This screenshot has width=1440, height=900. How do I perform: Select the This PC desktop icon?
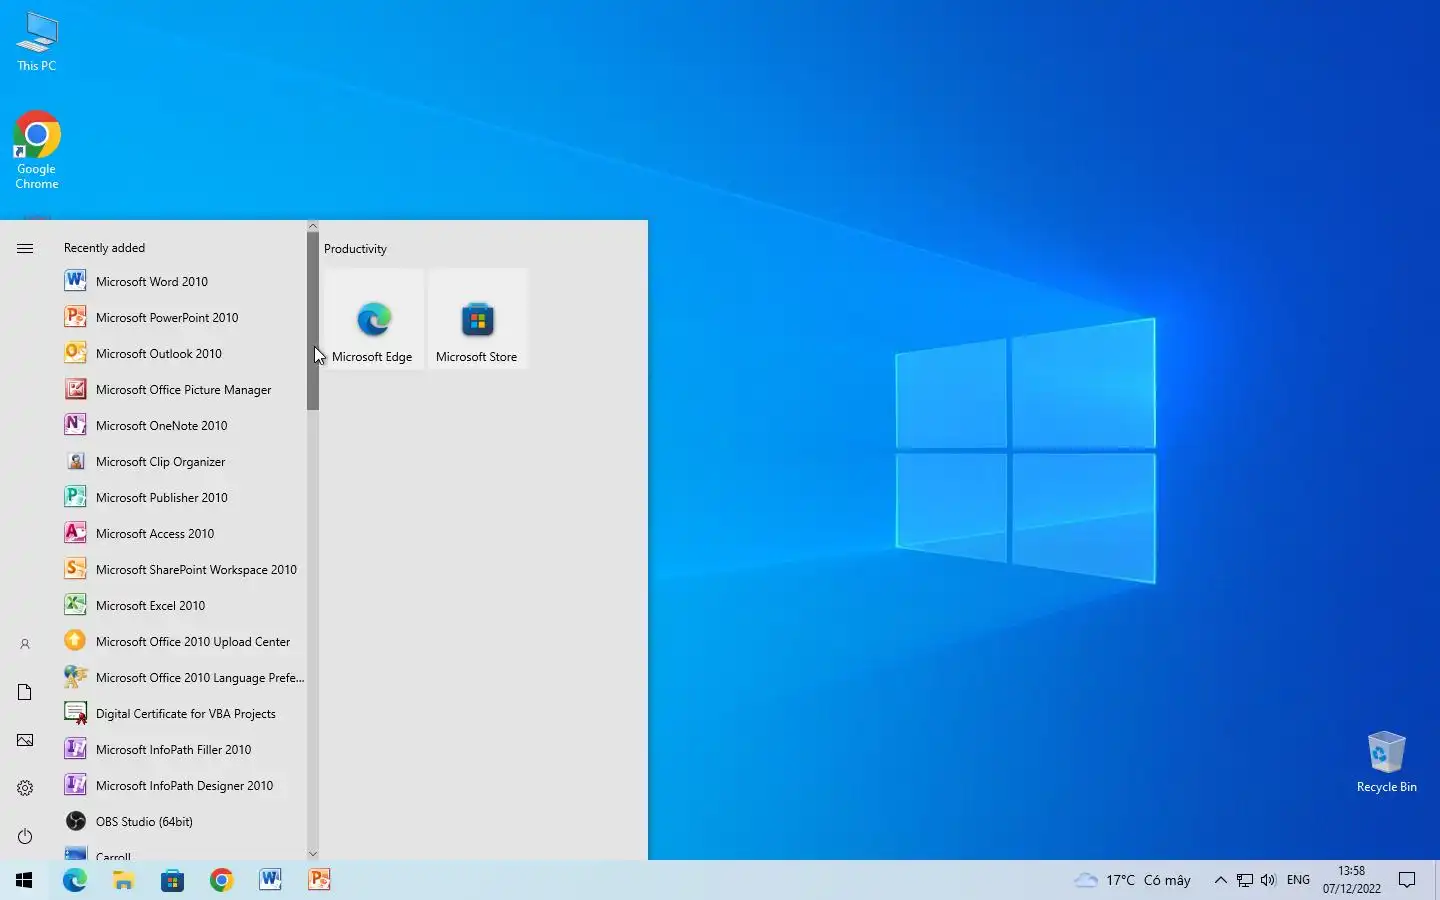tap(37, 42)
